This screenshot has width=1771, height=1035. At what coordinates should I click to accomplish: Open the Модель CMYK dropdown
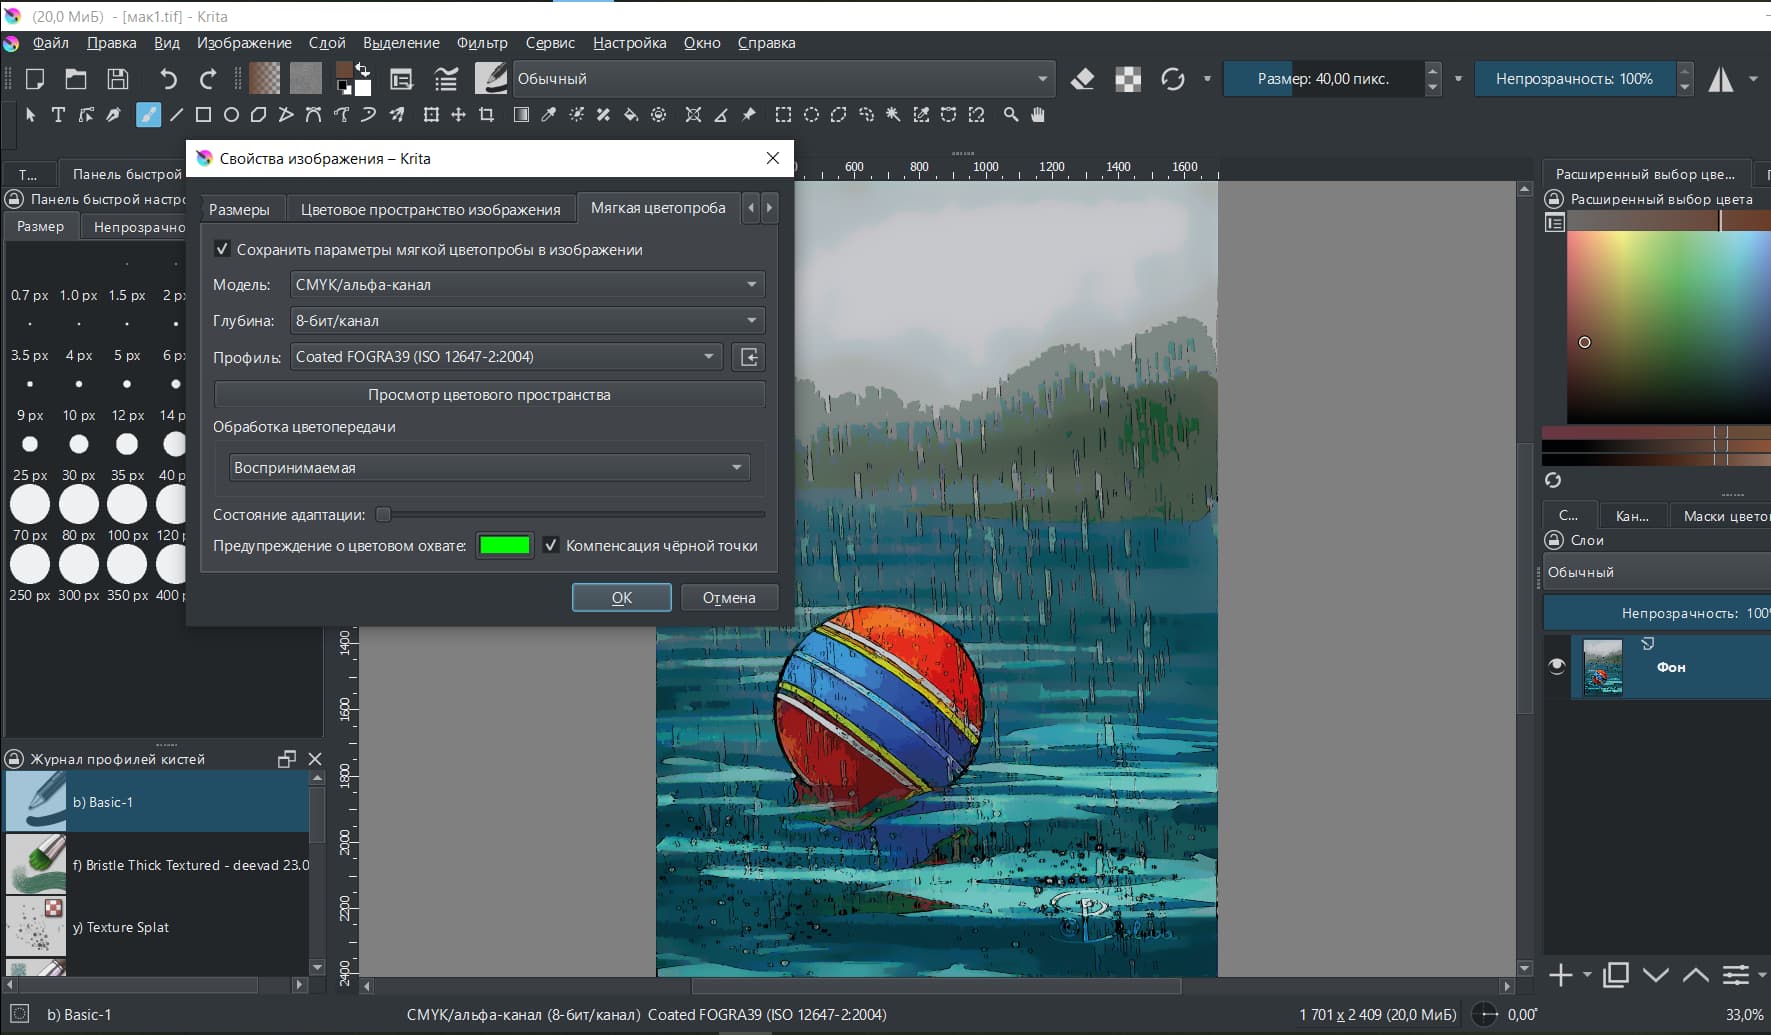click(527, 285)
